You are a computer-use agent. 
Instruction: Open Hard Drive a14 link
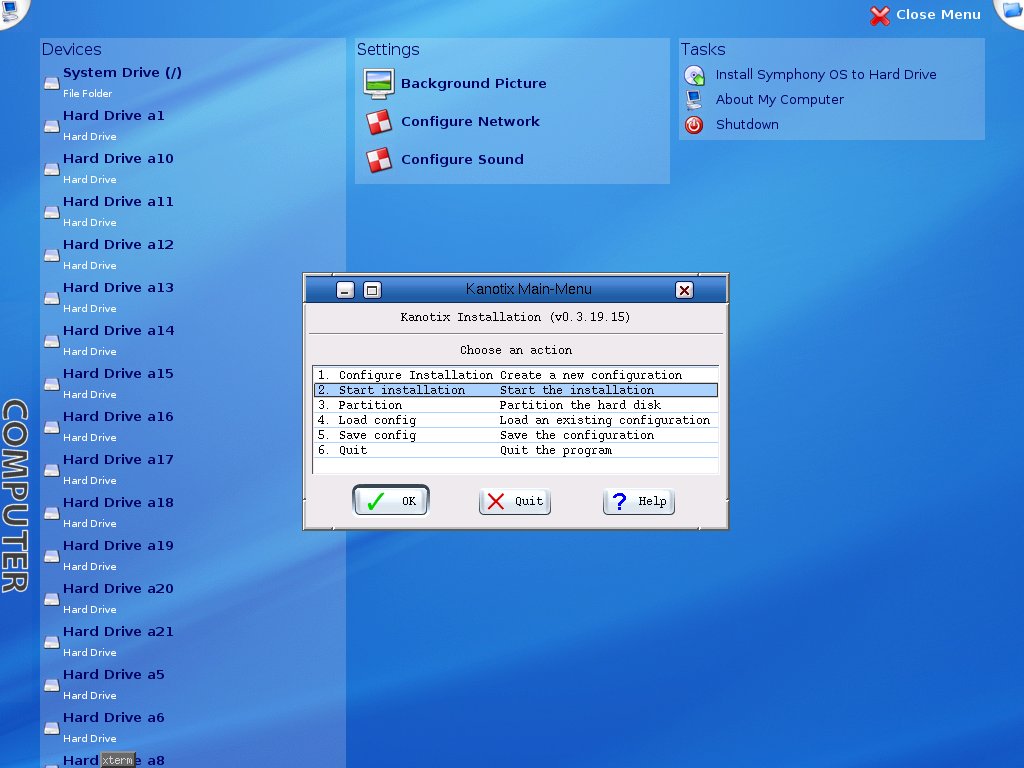click(119, 330)
